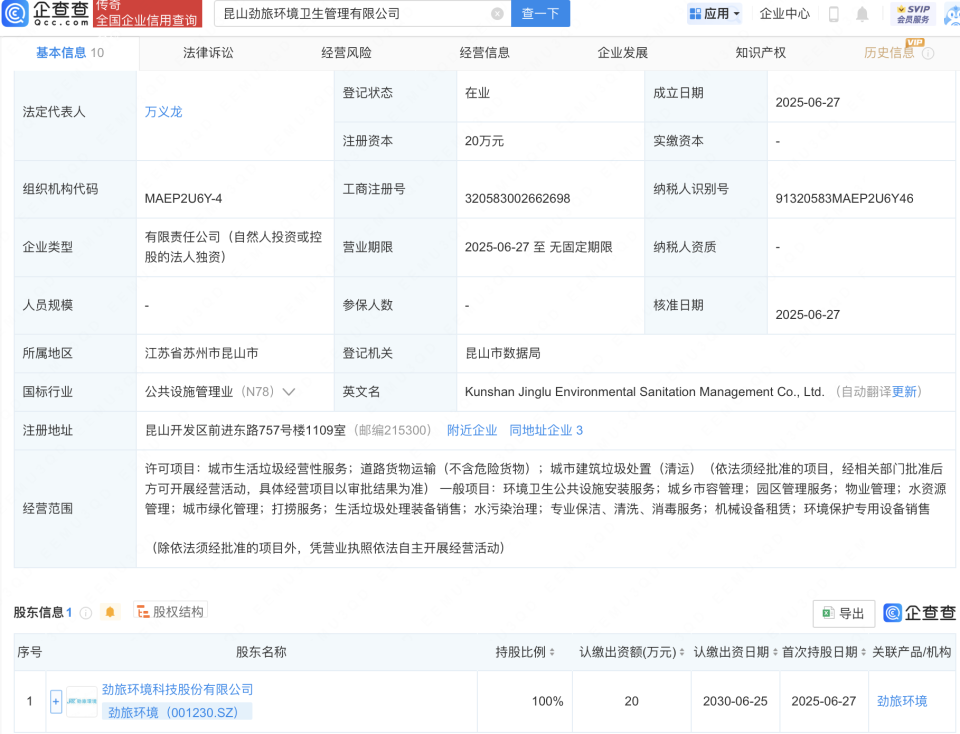Click the 江苏省苏州市昆山市 region text
960x734 pixels.
click(x=201, y=353)
